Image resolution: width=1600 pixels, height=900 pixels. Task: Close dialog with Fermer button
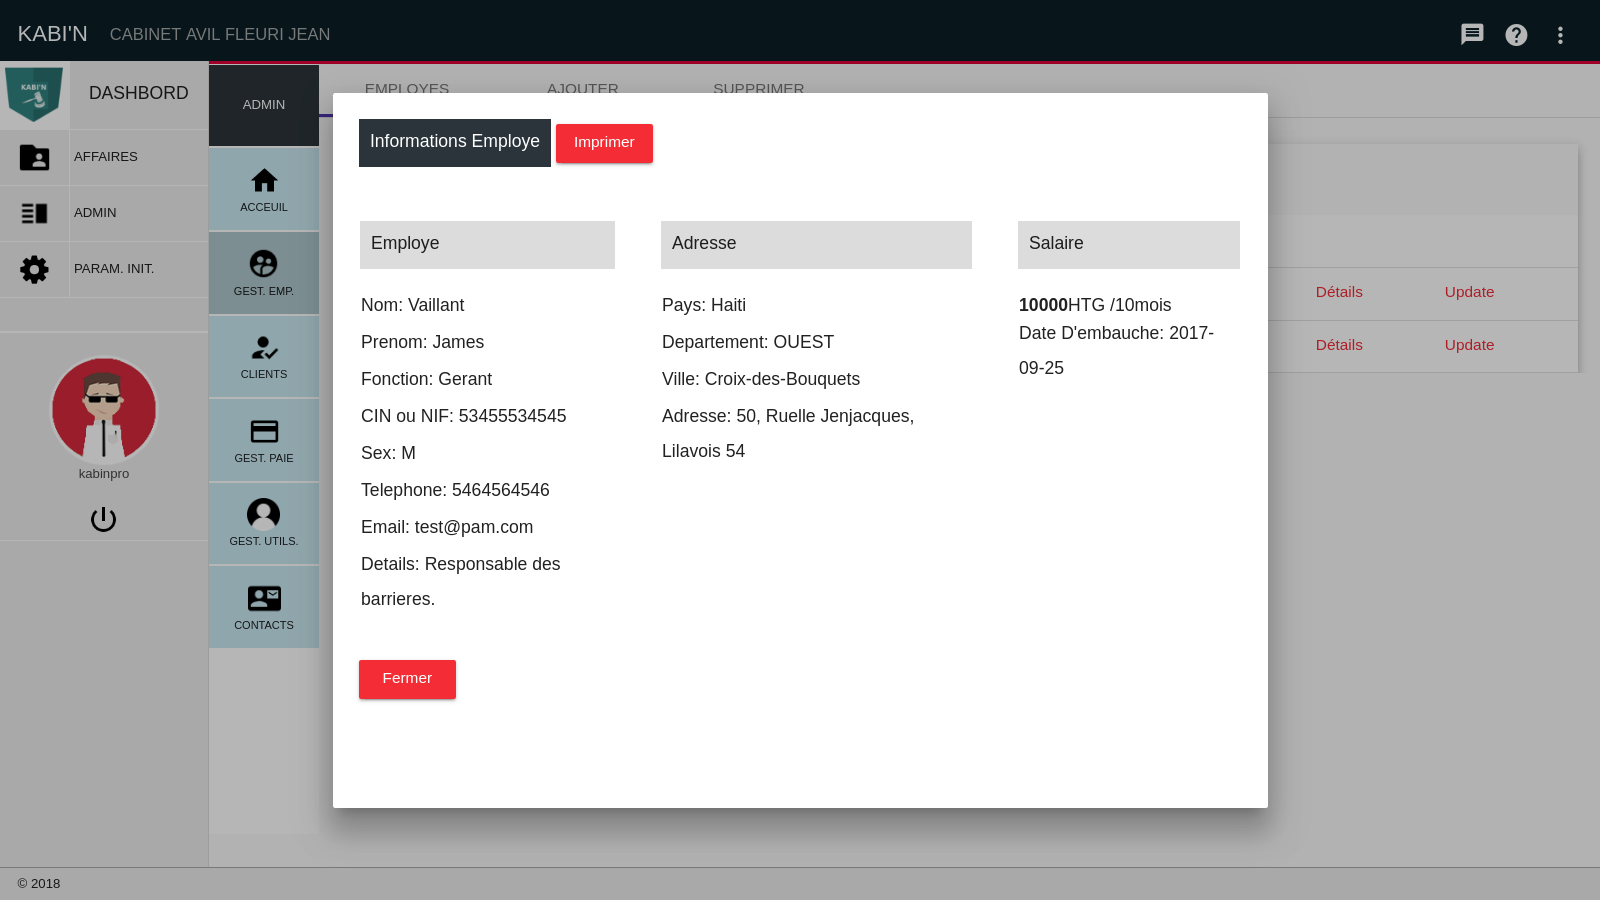(x=407, y=679)
